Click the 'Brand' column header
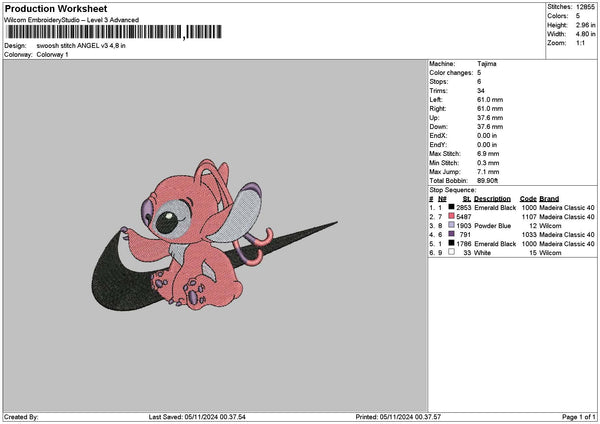The width and height of the screenshot is (600, 424). [x=549, y=199]
